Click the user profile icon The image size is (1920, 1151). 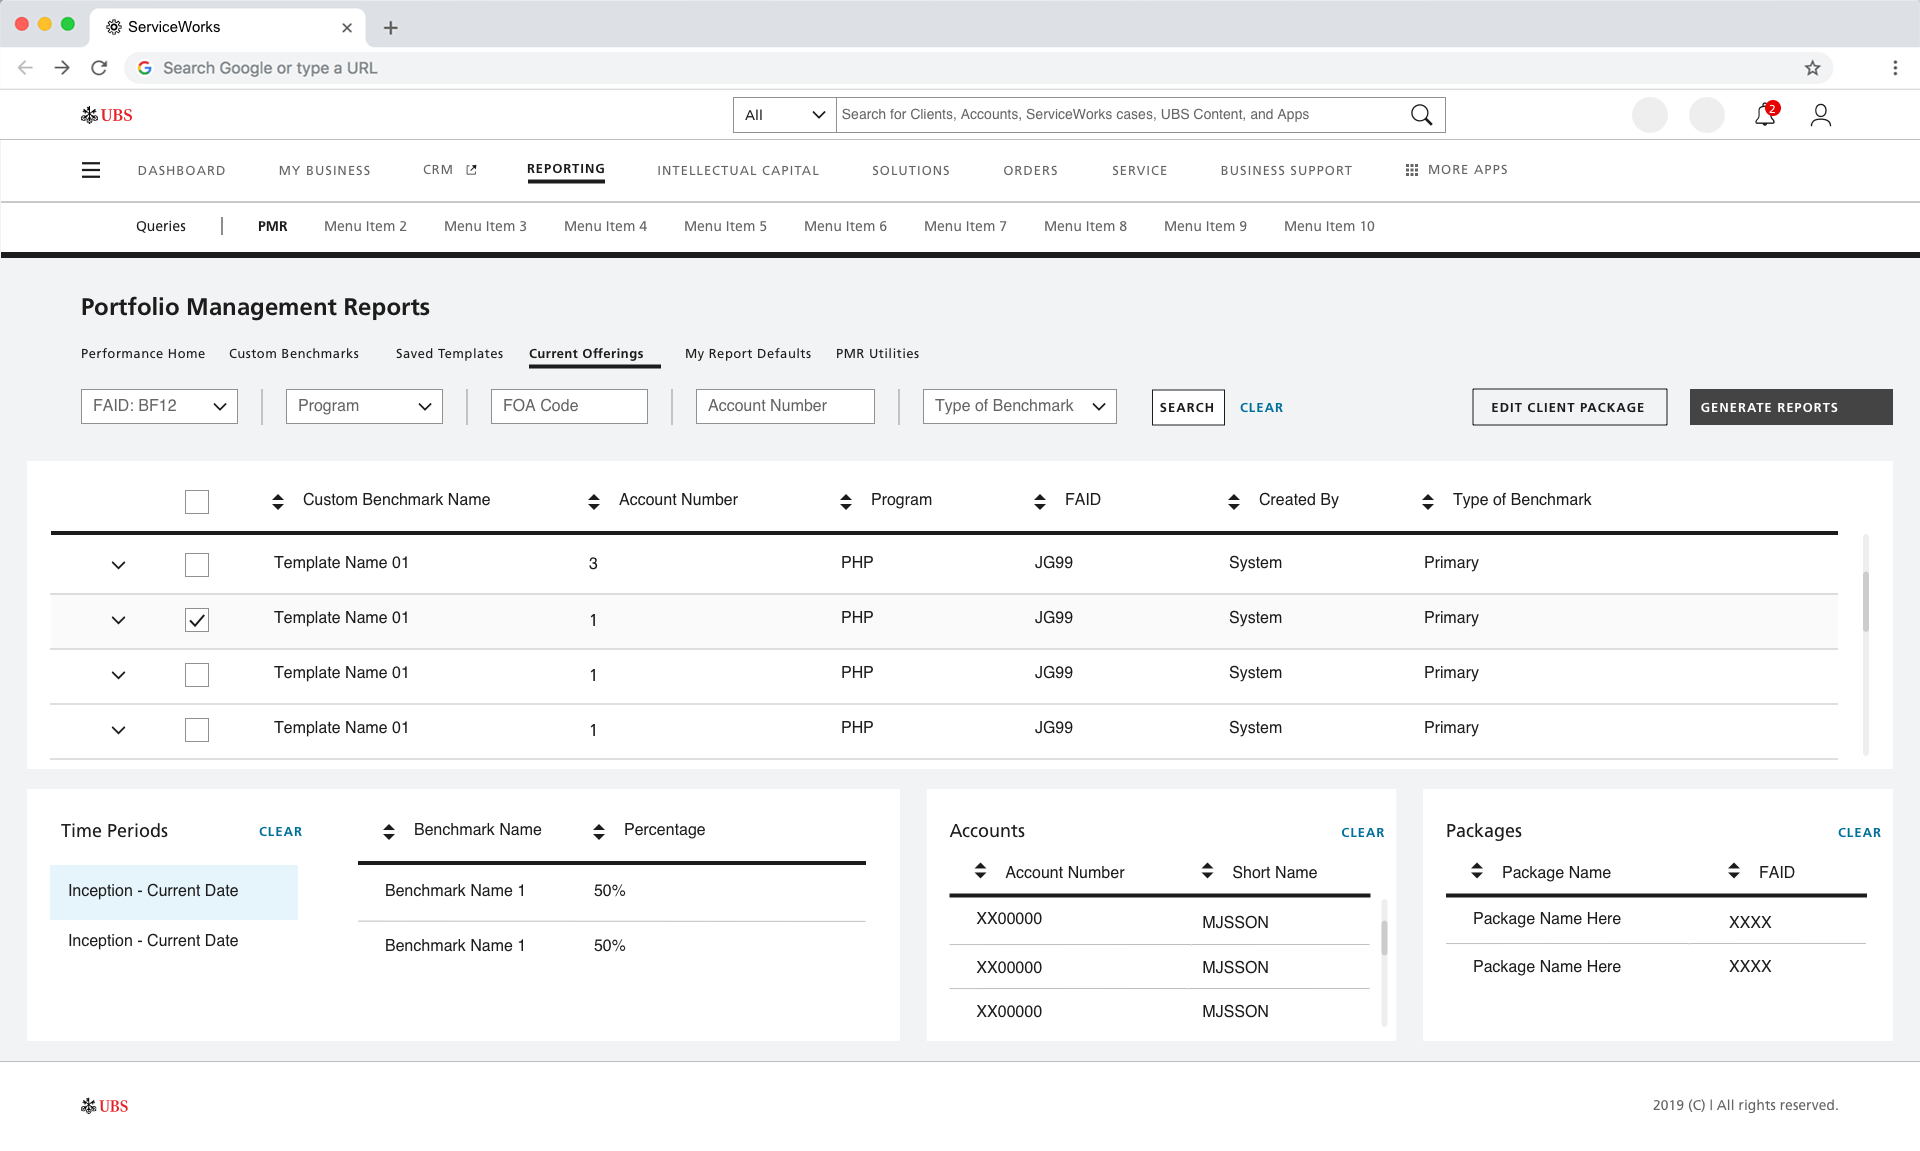point(1820,116)
